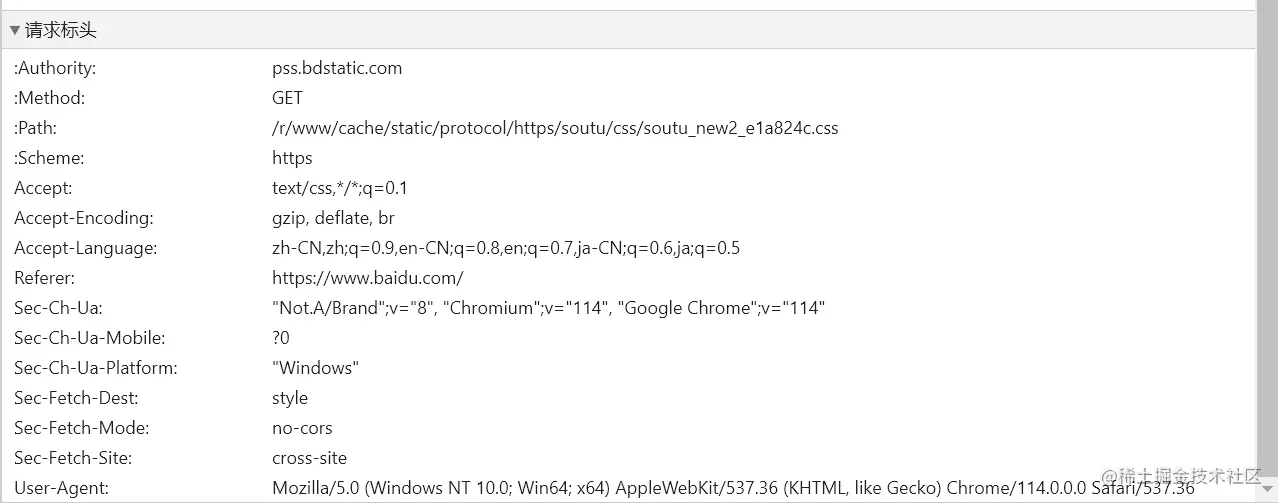Screen dimensions: 1278x503
Task: Click the GET method value
Action: [287, 98]
